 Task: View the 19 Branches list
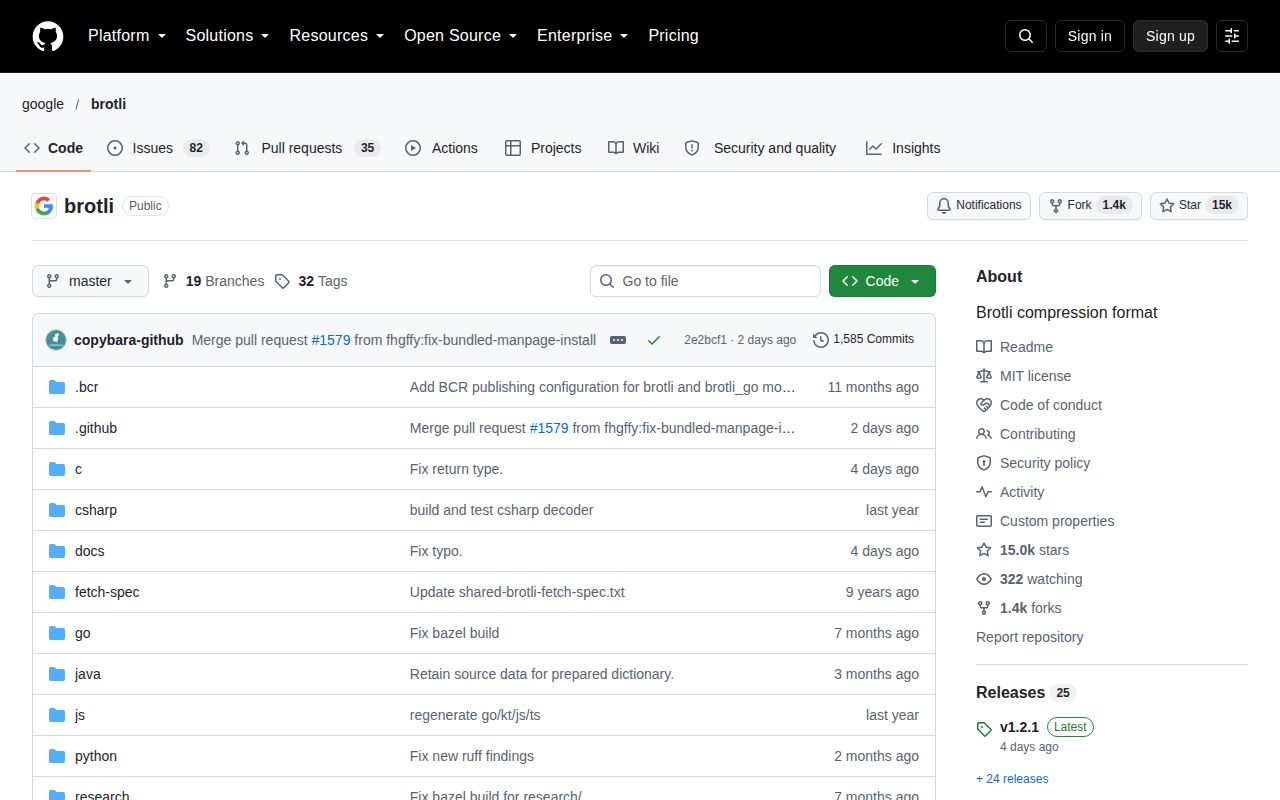[x=213, y=281]
